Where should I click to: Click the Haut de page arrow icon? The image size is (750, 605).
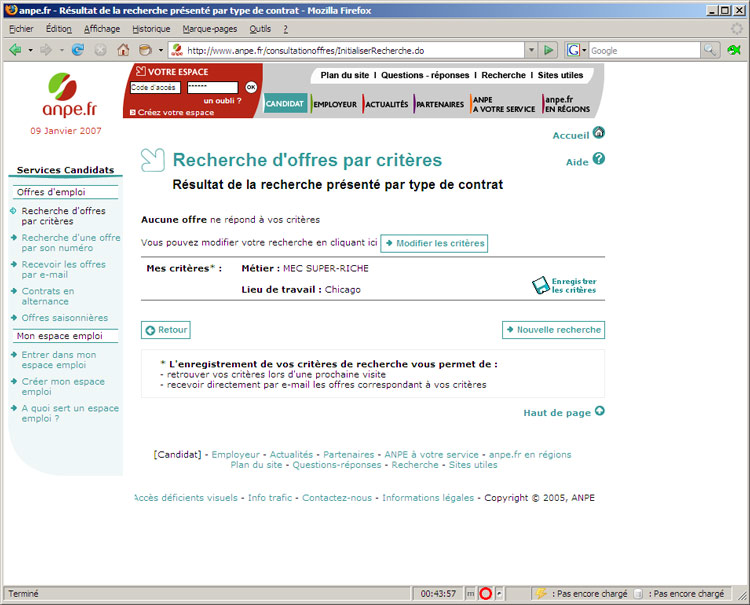[x=600, y=411]
